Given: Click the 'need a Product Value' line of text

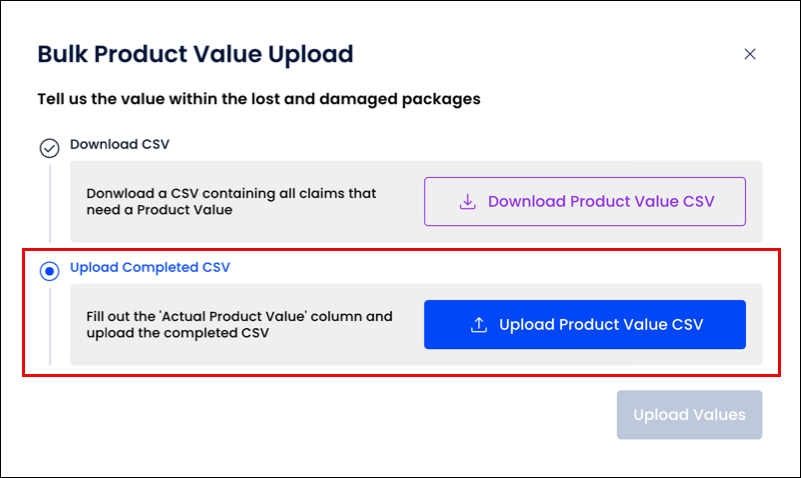Looking at the screenshot, I should tap(159, 210).
